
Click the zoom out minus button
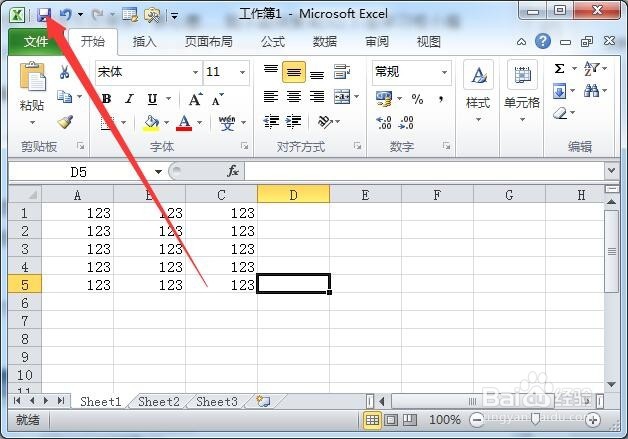(x=477, y=420)
